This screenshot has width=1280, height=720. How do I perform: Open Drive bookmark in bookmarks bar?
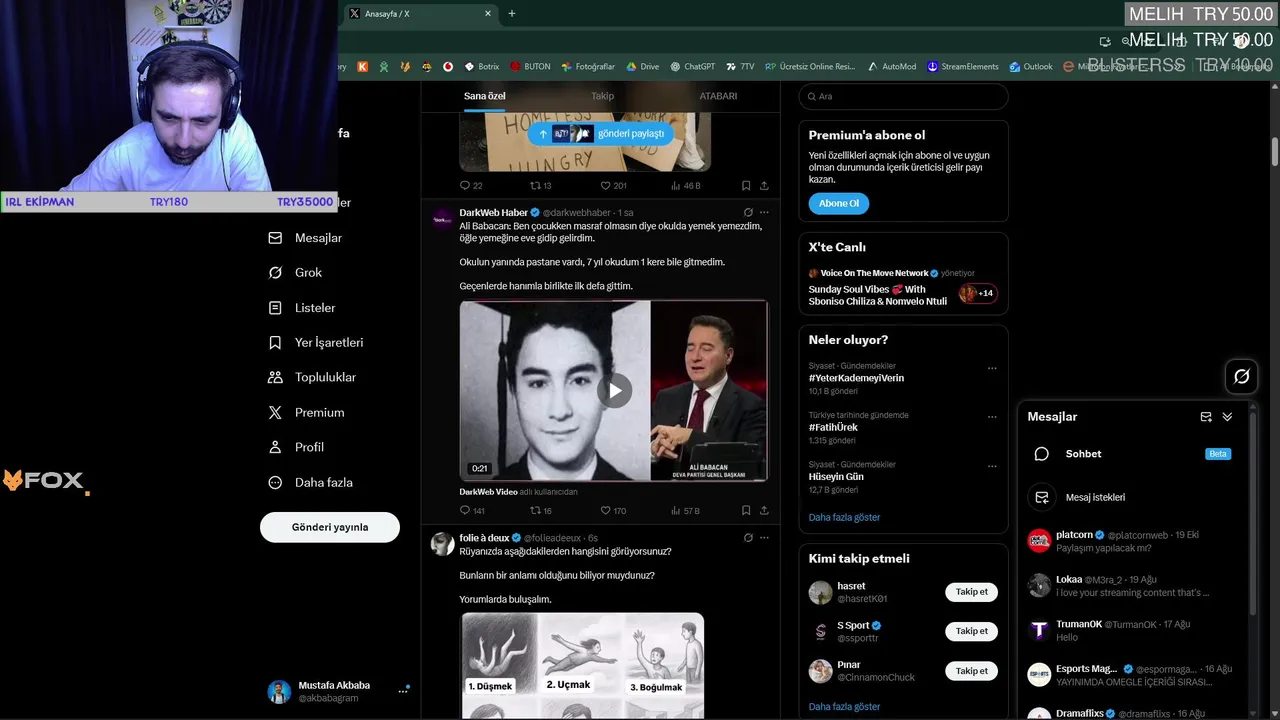click(643, 67)
